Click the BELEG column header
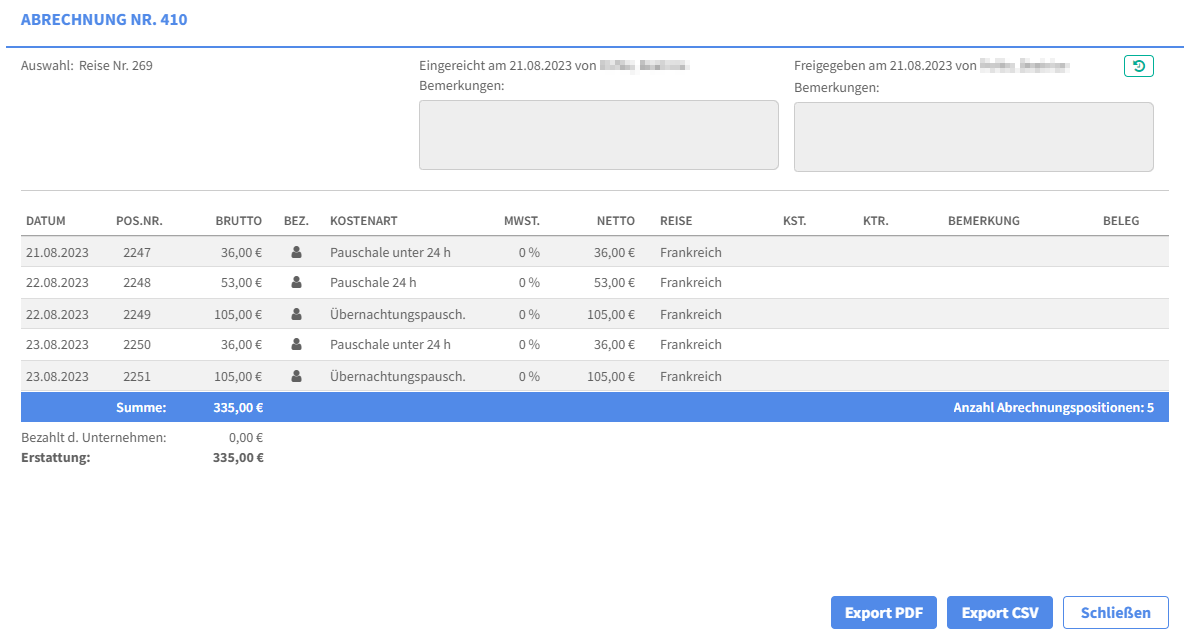The width and height of the screenshot is (1188, 633). point(1121,221)
